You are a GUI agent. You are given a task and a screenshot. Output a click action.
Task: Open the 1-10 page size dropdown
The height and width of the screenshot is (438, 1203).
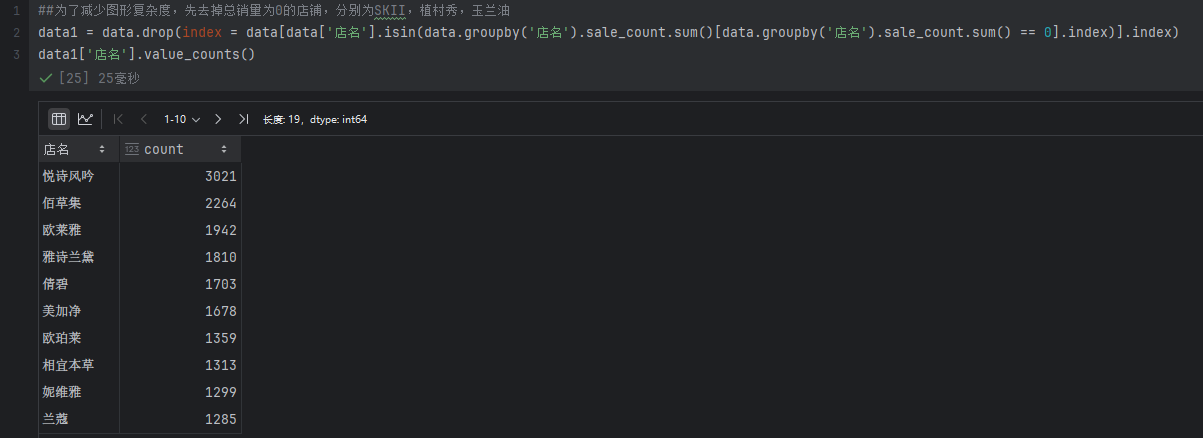click(181, 119)
